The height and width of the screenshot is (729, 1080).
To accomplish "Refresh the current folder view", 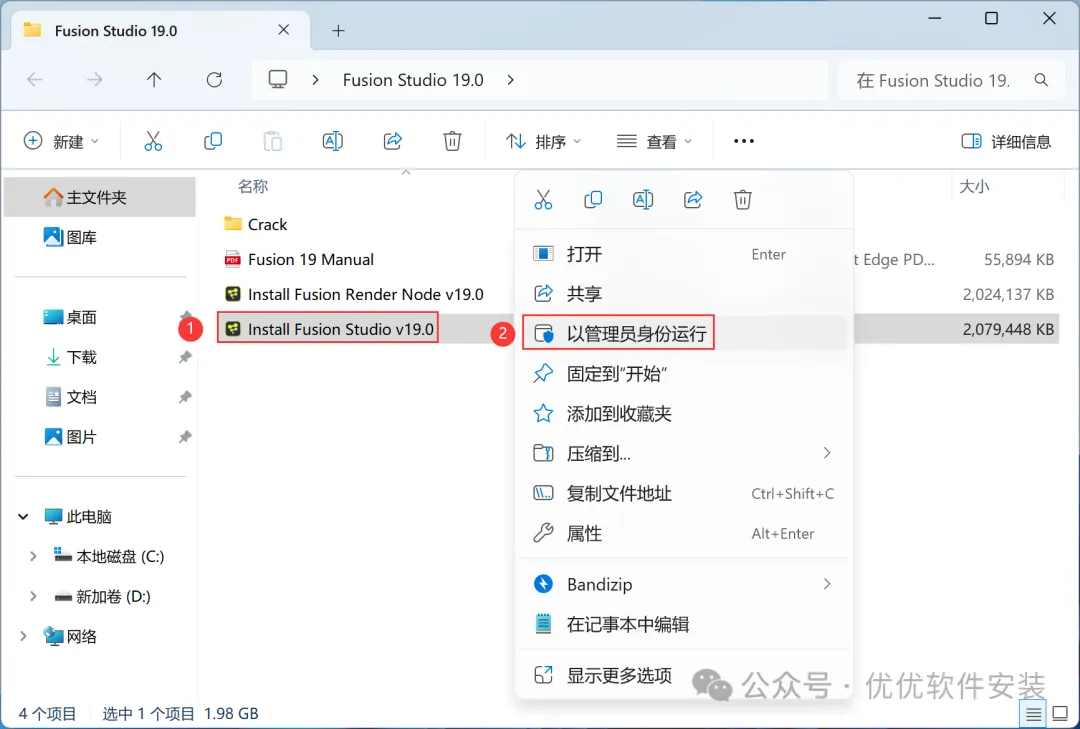I will pyautogui.click(x=214, y=80).
